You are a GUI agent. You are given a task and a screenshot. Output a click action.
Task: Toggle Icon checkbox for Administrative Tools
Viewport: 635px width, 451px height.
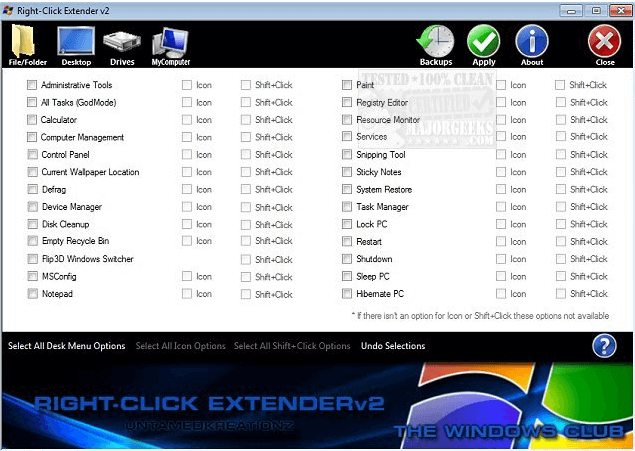[x=187, y=85]
